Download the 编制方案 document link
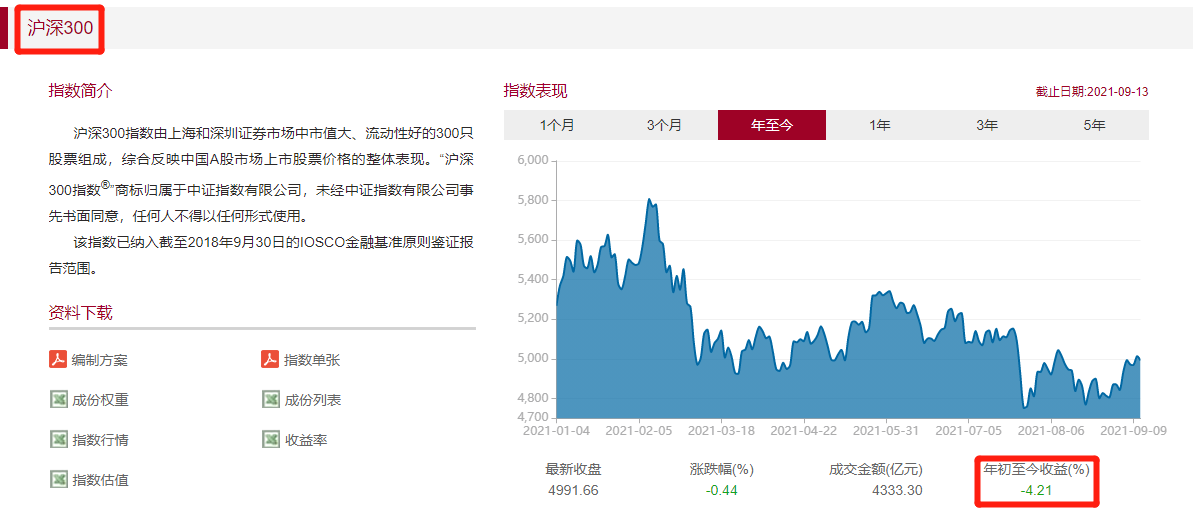Viewport: 1193px width, 514px height. coord(99,360)
